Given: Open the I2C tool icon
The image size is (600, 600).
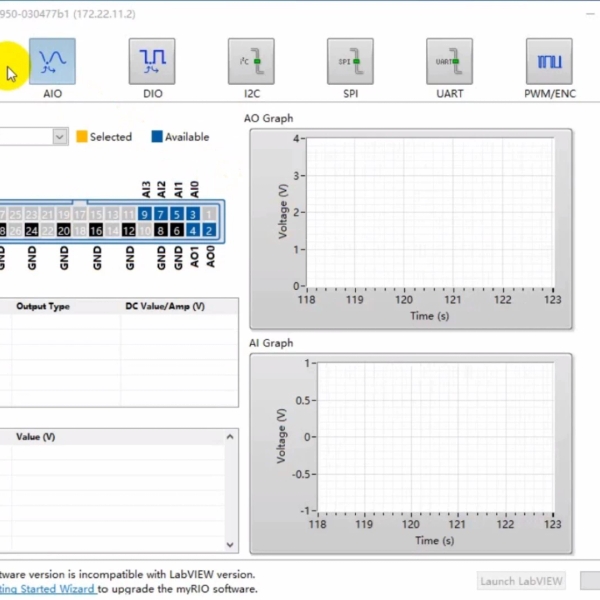Looking at the screenshot, I should pyautogui.click(x=251, y=61).
